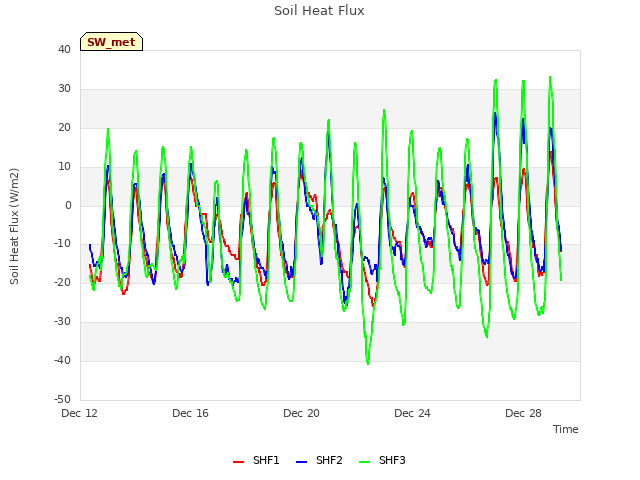Click the Dec 20 x-axis label

coord(302,413)
